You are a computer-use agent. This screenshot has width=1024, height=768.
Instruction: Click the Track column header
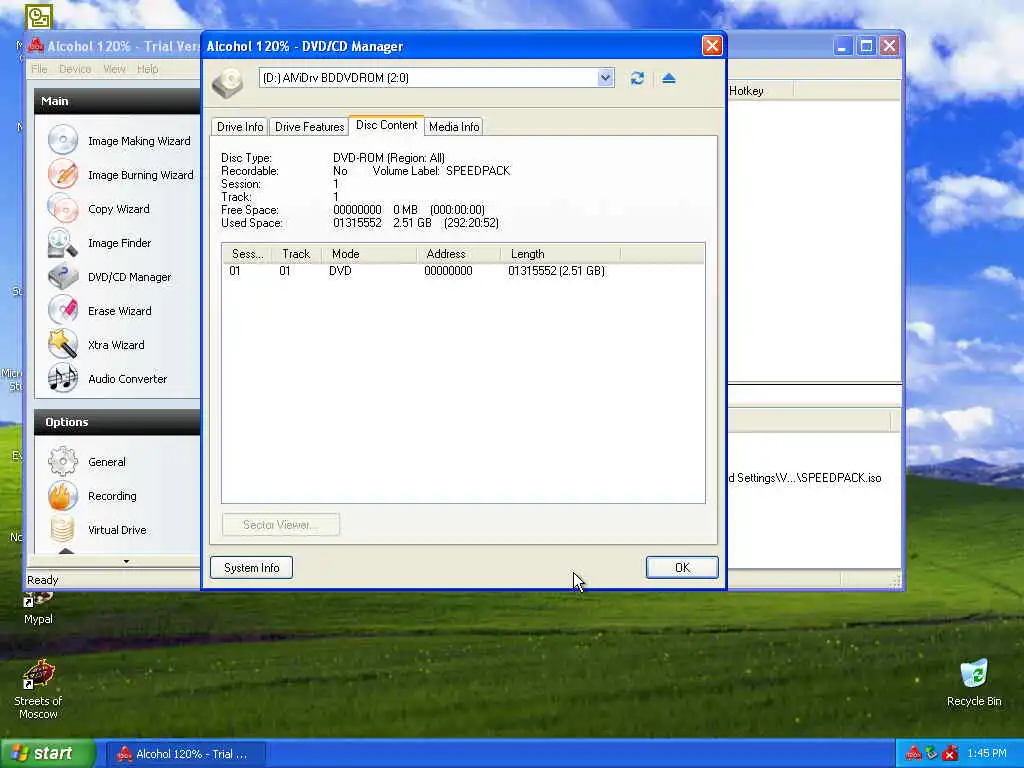(x=296, y=254)
